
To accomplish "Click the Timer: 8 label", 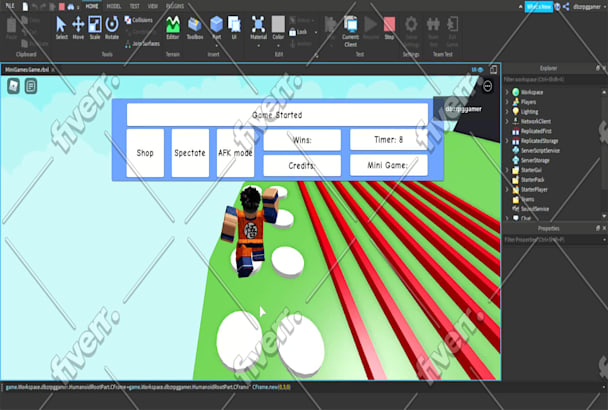I will point(389,140).
